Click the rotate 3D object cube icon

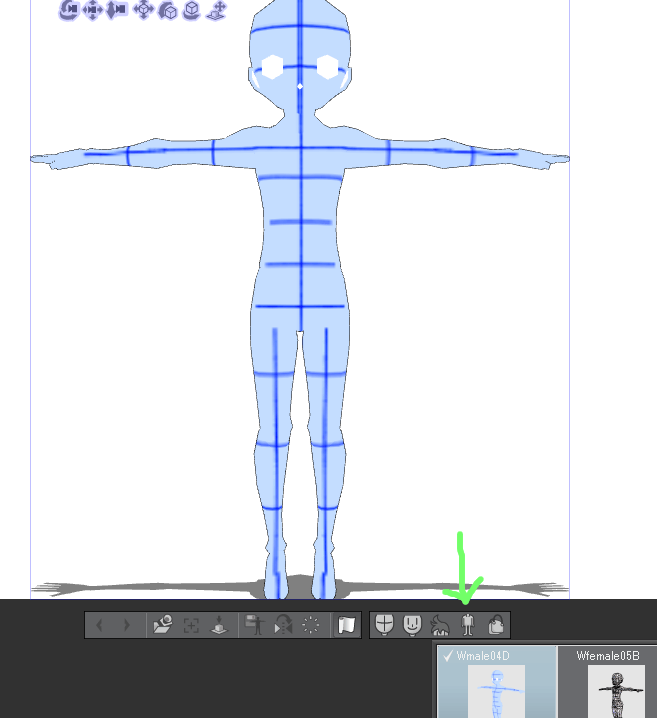[x=167, y=10]
